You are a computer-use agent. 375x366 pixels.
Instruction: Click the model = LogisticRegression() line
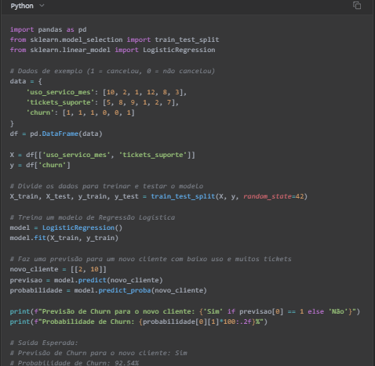[x=66, y=228]
